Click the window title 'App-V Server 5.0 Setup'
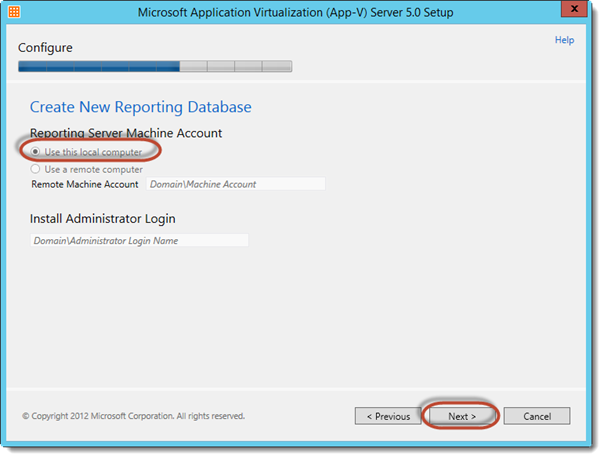This screenshot has height=459, width=604. pyautogui.click(x=295, y=12)
